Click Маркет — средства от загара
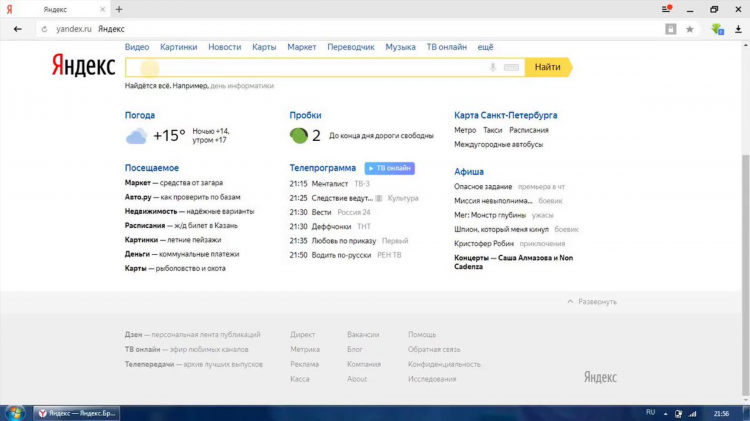 point(174,183)
